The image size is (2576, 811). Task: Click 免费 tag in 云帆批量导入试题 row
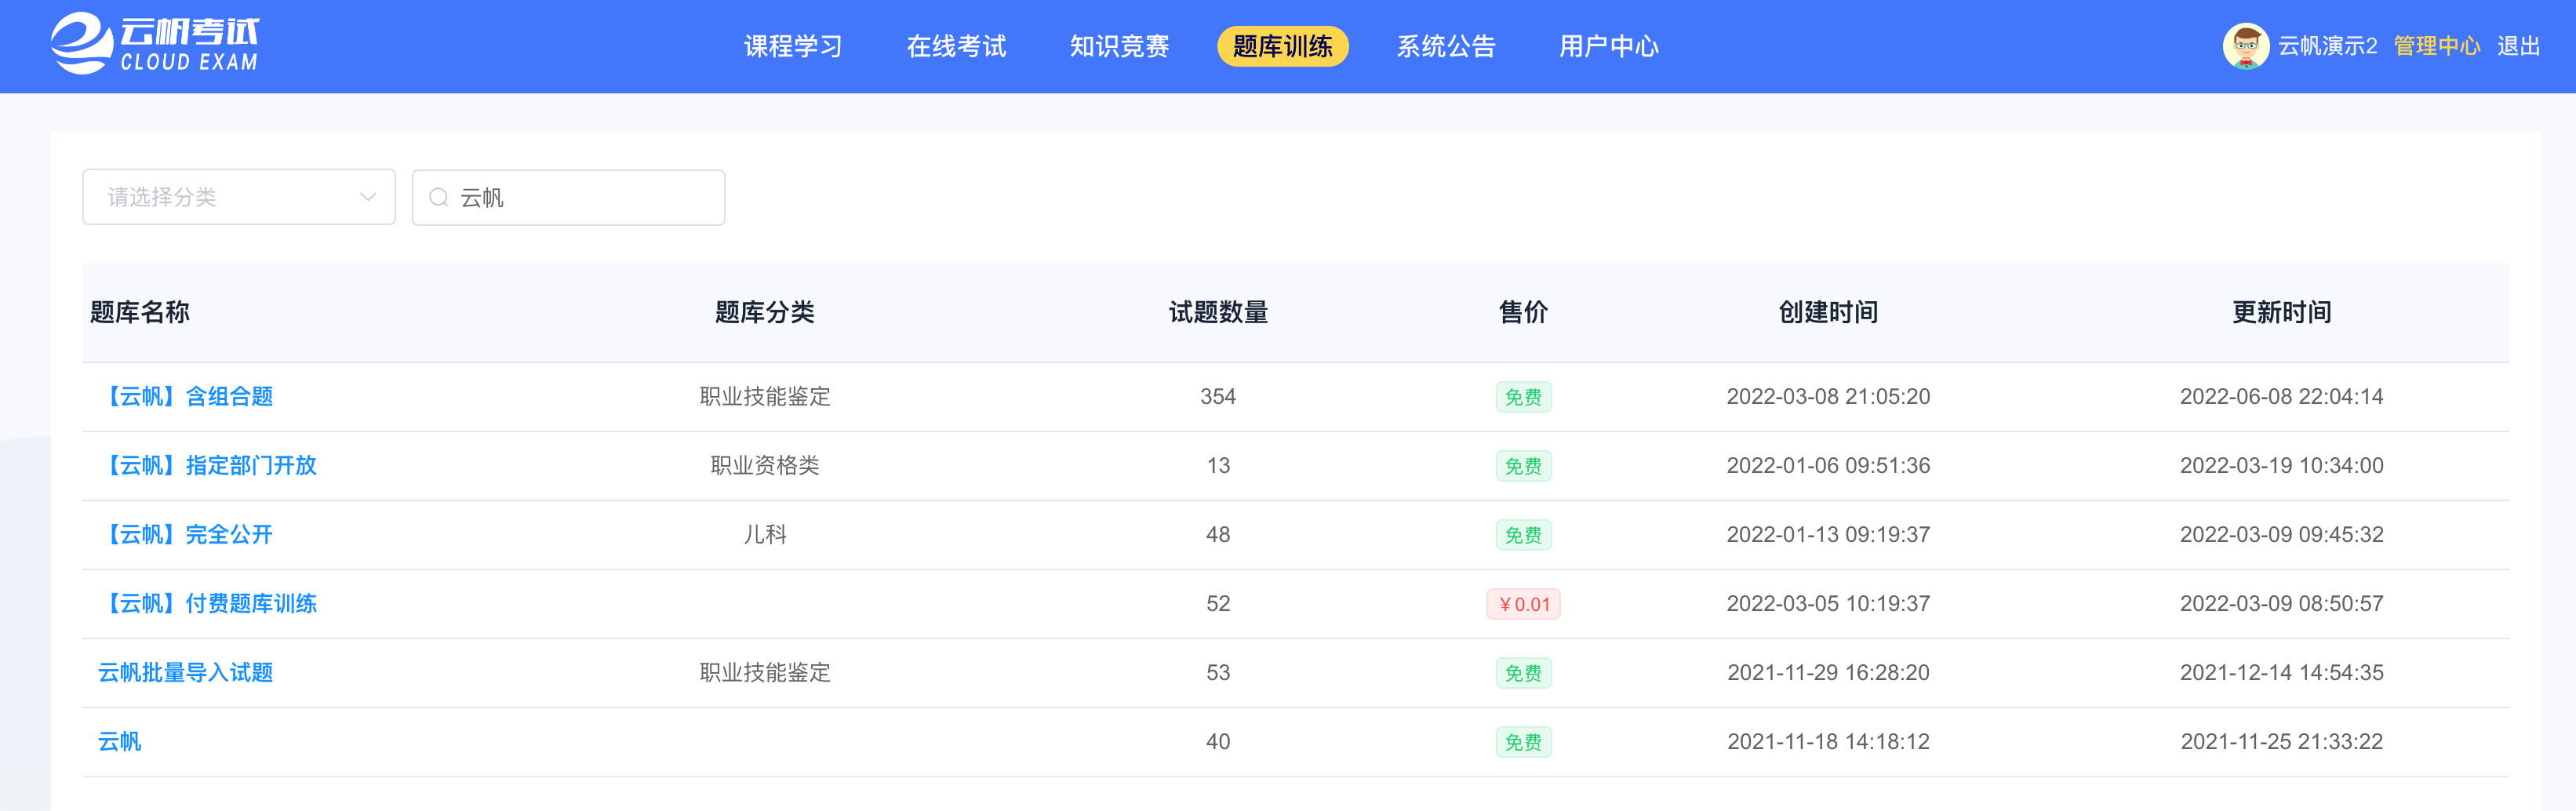click(x=1523, y=673)
